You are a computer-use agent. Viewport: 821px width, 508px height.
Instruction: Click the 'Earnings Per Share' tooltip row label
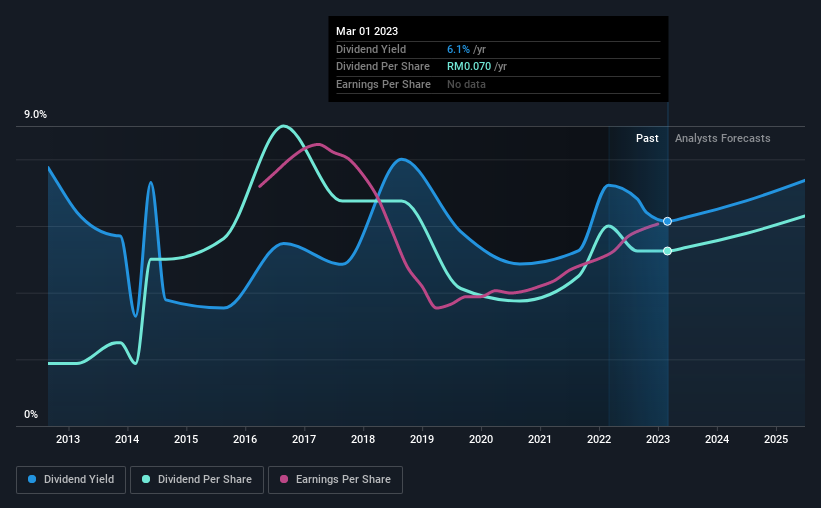tap(383, 84)
